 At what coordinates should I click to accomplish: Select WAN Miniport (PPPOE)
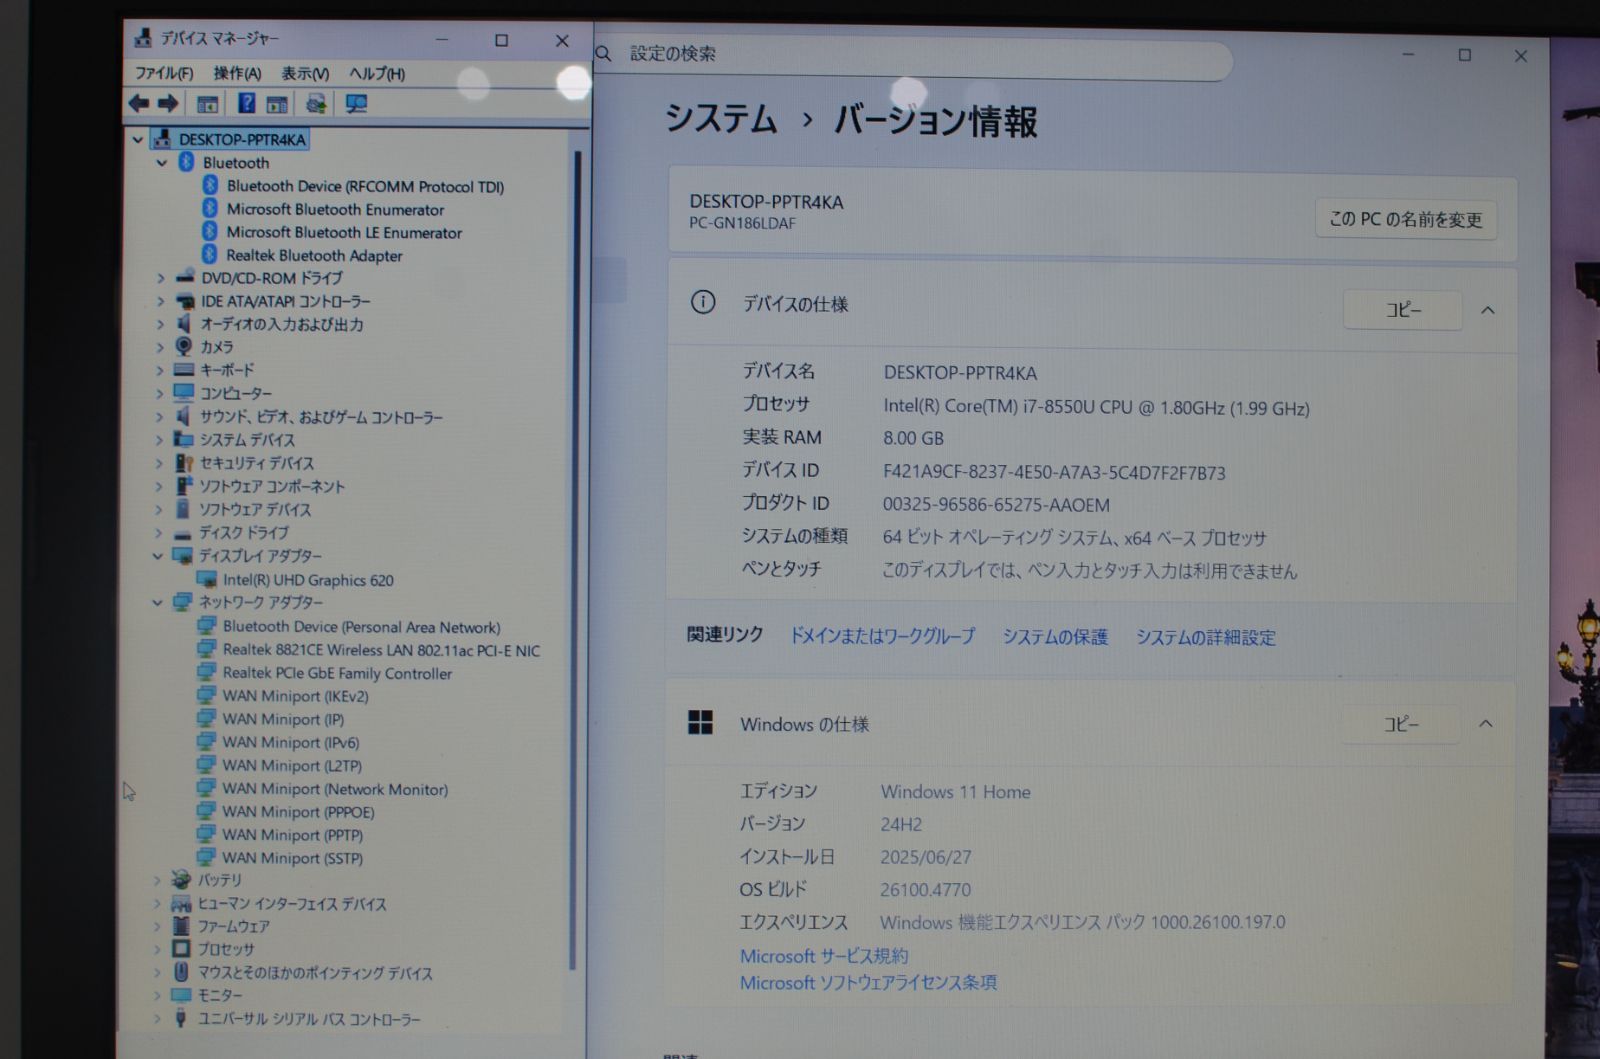click(298, 813)
